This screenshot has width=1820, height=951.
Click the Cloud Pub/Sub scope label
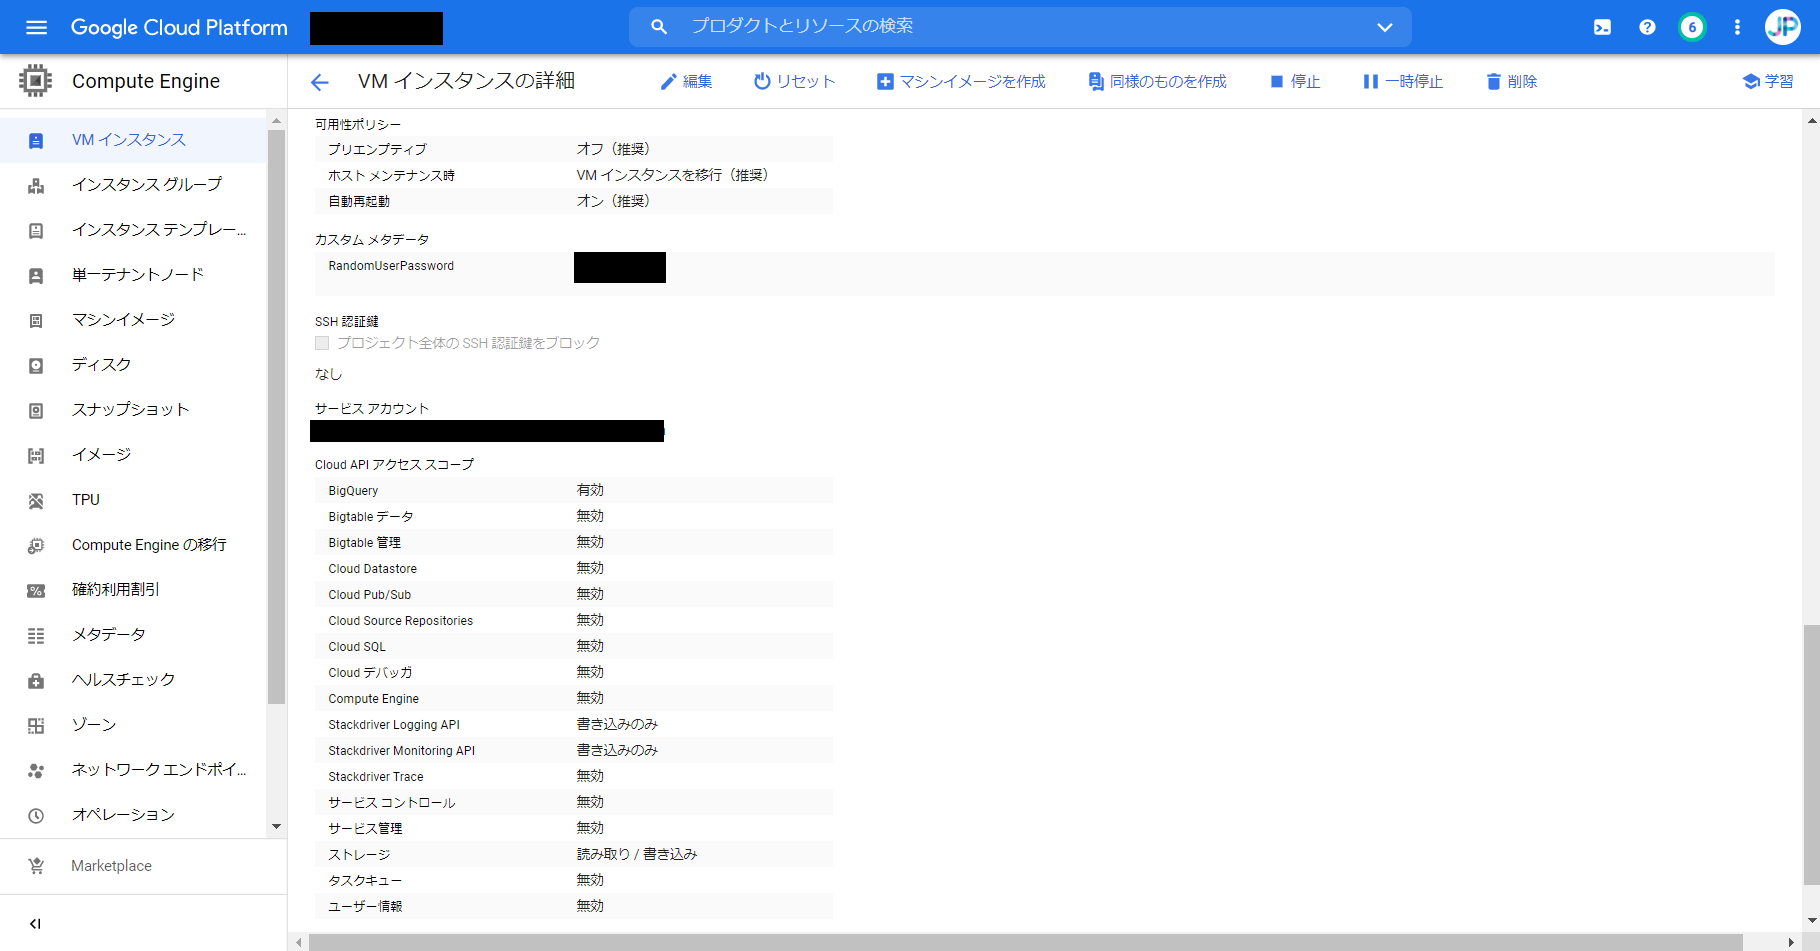tap(370, 595)
